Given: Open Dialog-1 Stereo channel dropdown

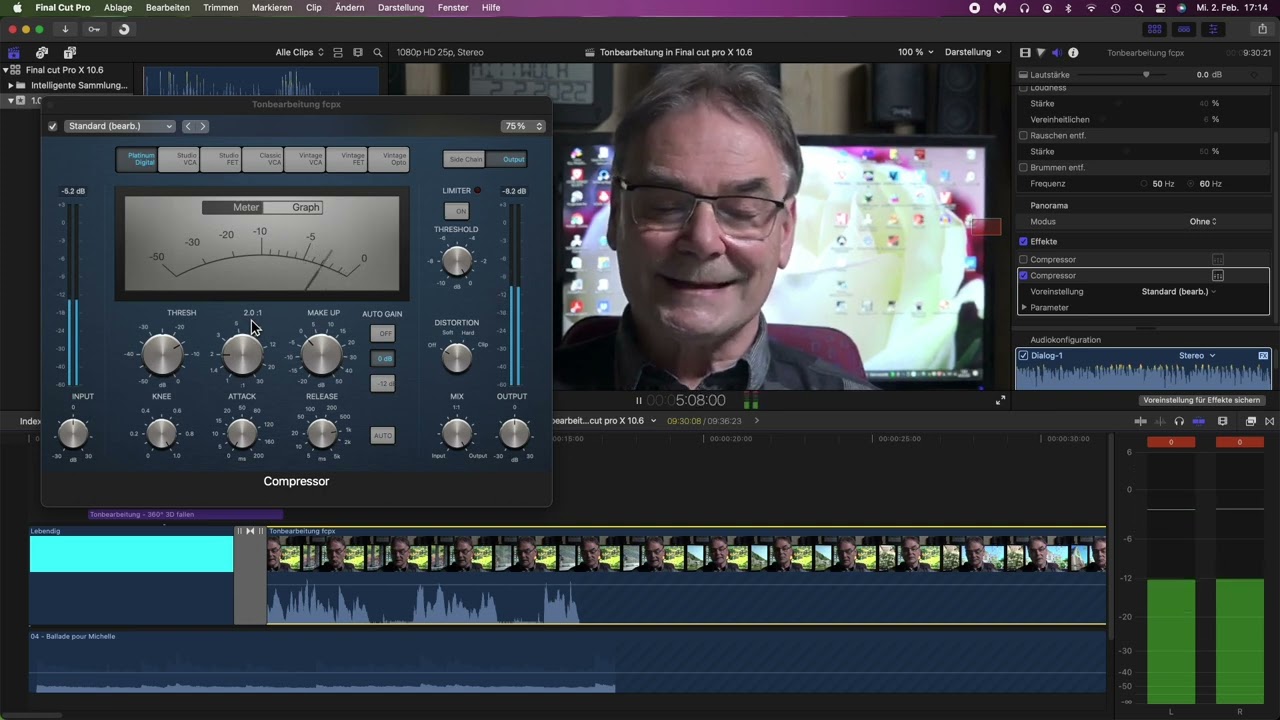Looking at the screenshot, I should pos(1197,355).
